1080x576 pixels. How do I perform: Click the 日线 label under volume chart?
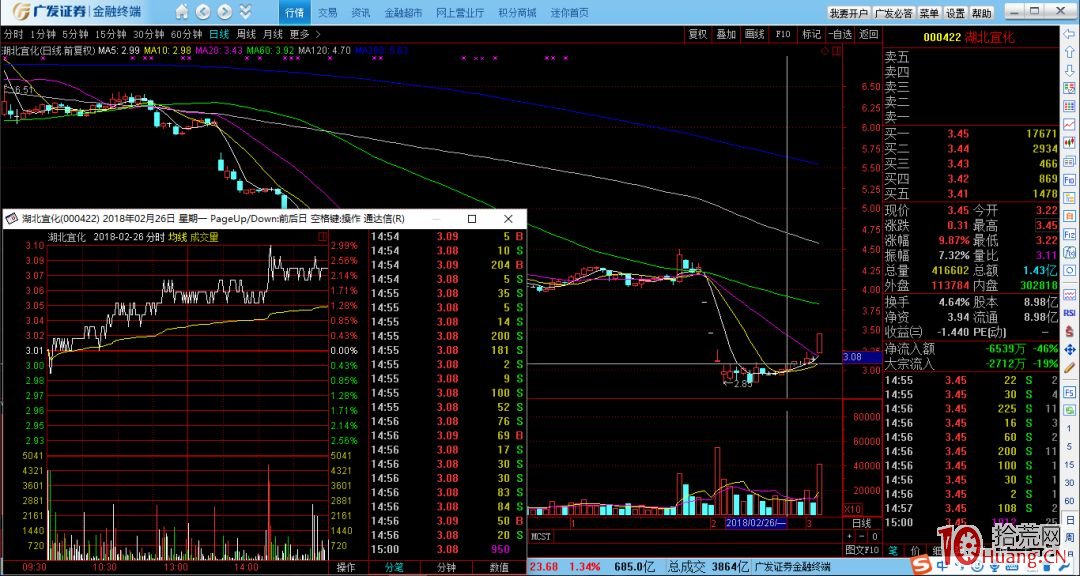(x=861, y=523)
